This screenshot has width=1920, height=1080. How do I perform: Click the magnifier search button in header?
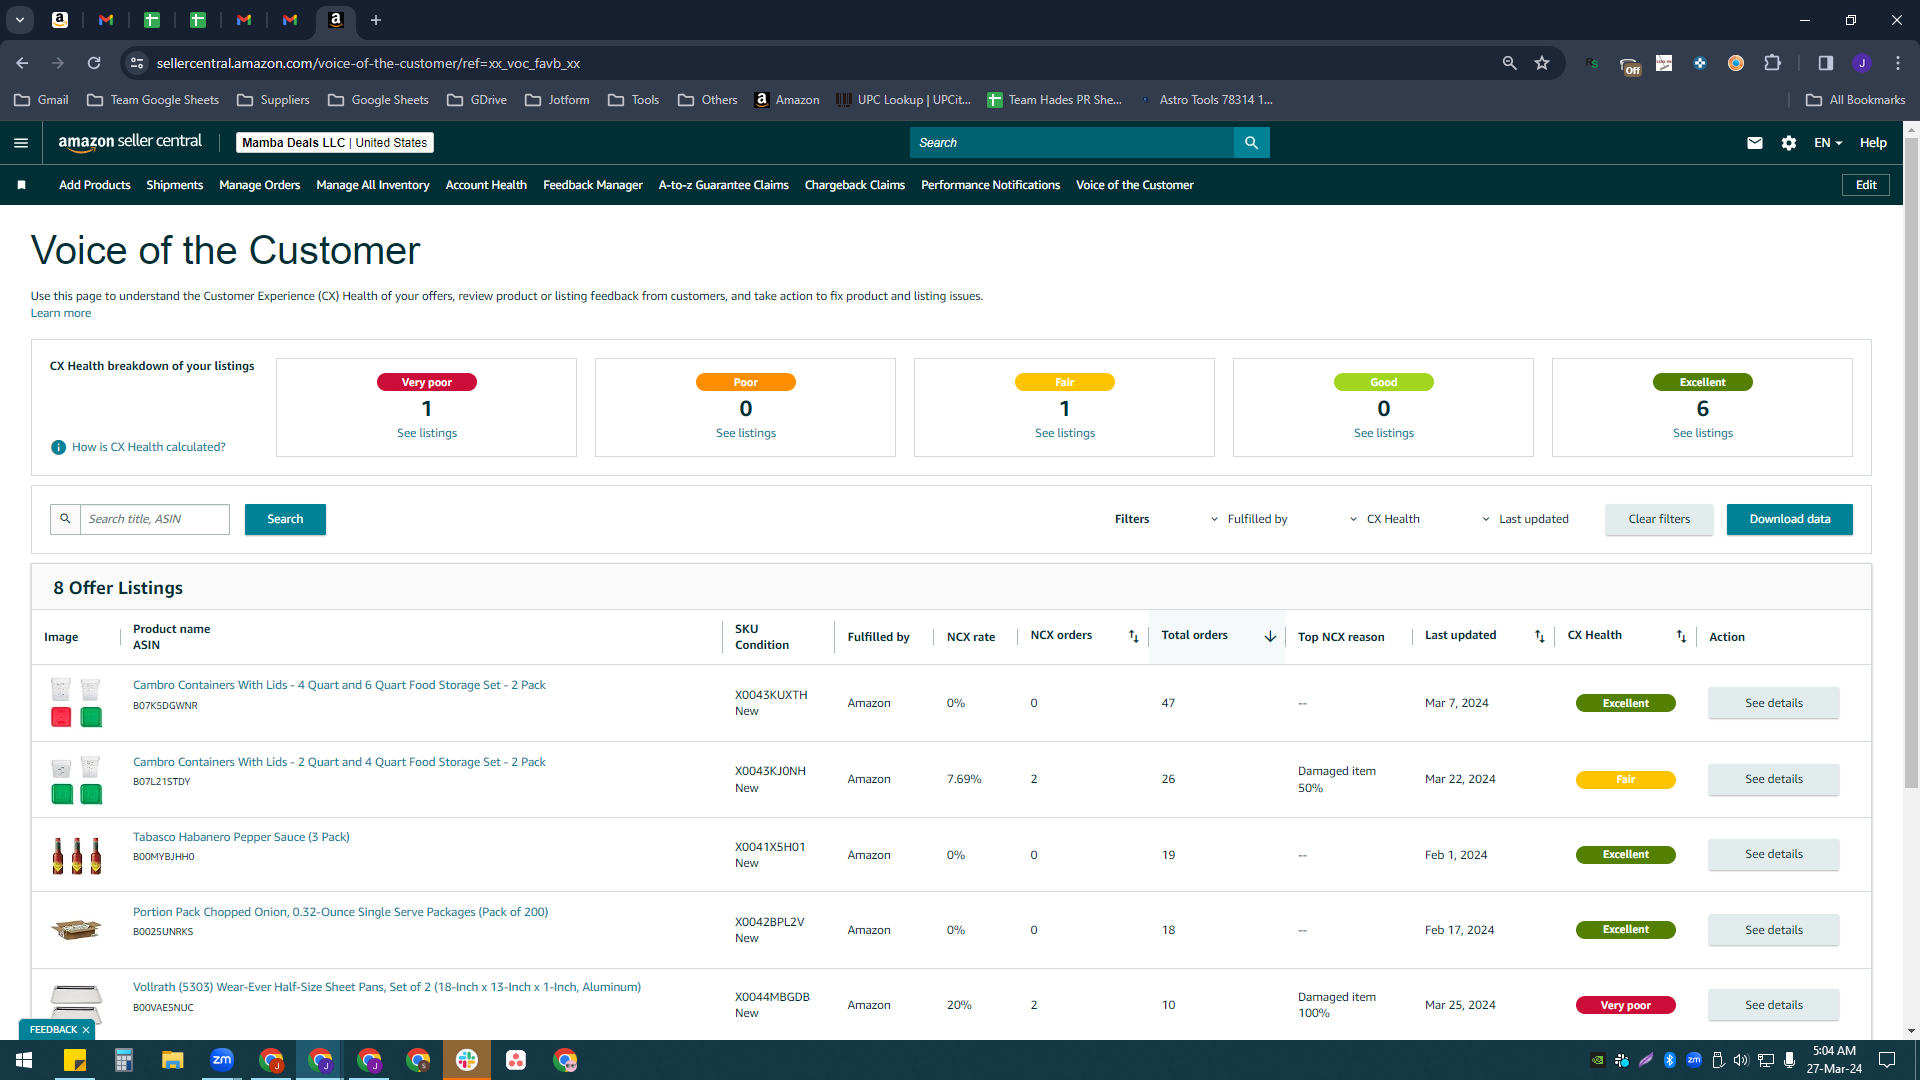1251,143
